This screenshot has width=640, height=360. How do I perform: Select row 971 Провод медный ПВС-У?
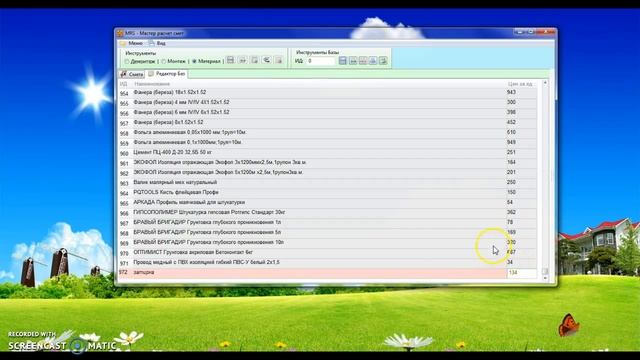tap(327, 262)
